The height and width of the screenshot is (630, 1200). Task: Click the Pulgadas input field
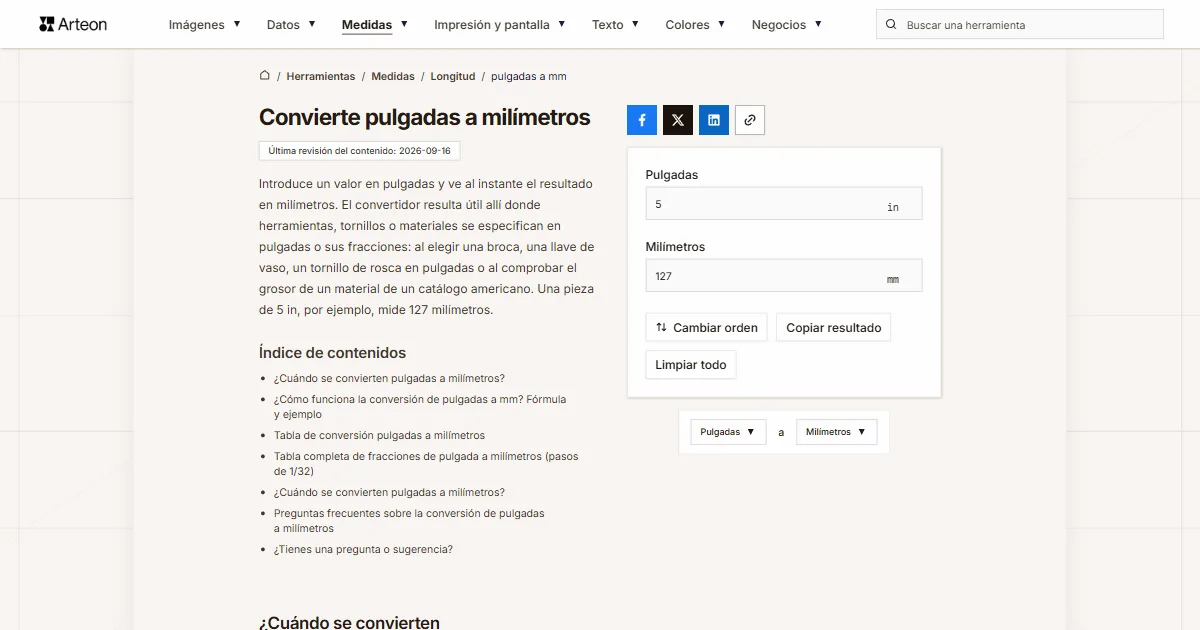click(x=784, y=204)
